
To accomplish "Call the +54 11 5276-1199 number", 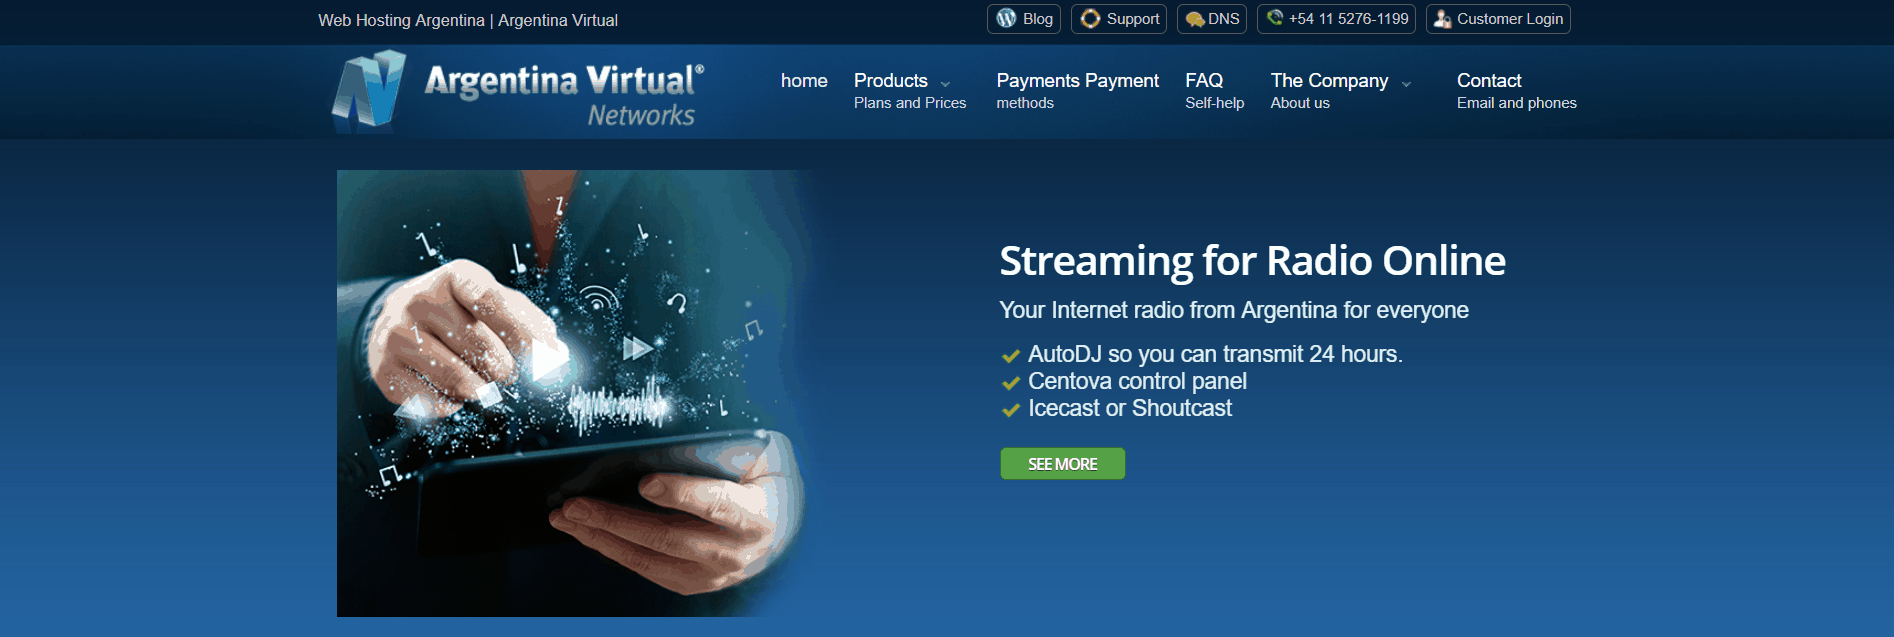I will 1336,19.
